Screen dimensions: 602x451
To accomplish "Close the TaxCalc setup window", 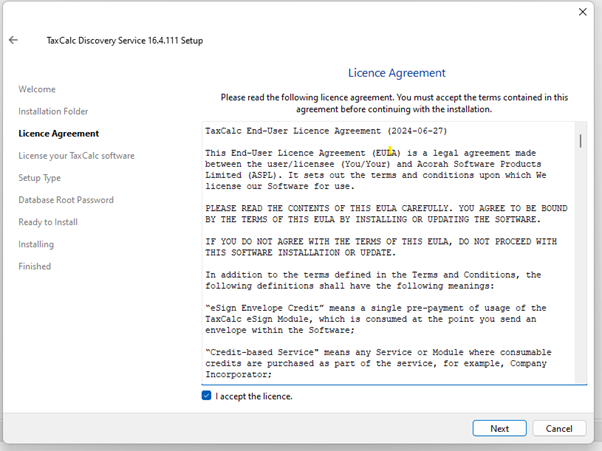I will coord(583,12).
